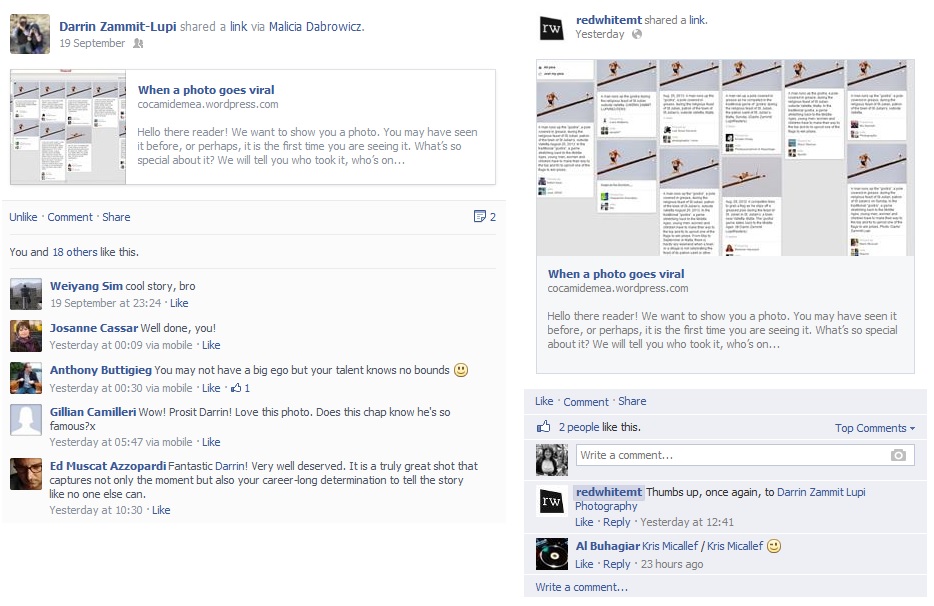Open the Malicia Dabrowicz profile link

pyautogui.click(x=315, y=26)
